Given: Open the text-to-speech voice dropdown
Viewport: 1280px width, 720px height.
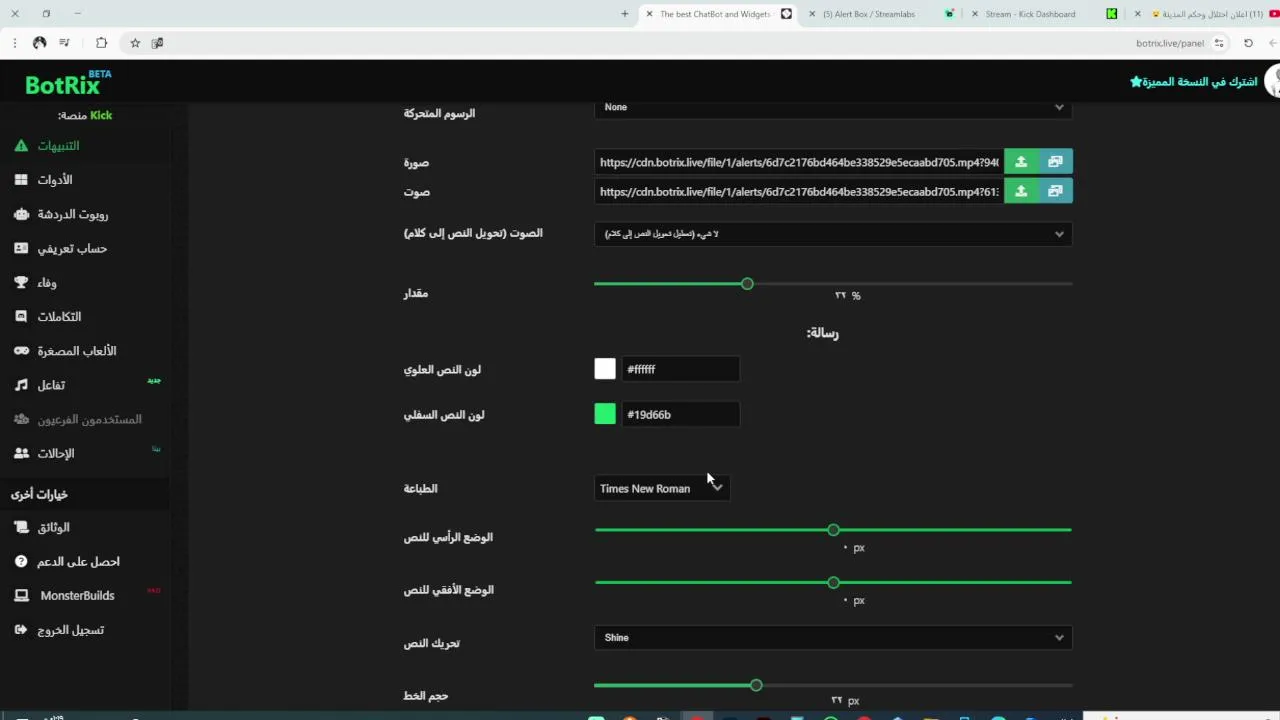Looking at the screenshot, I should pyautogui.click(x=833, y=234).
